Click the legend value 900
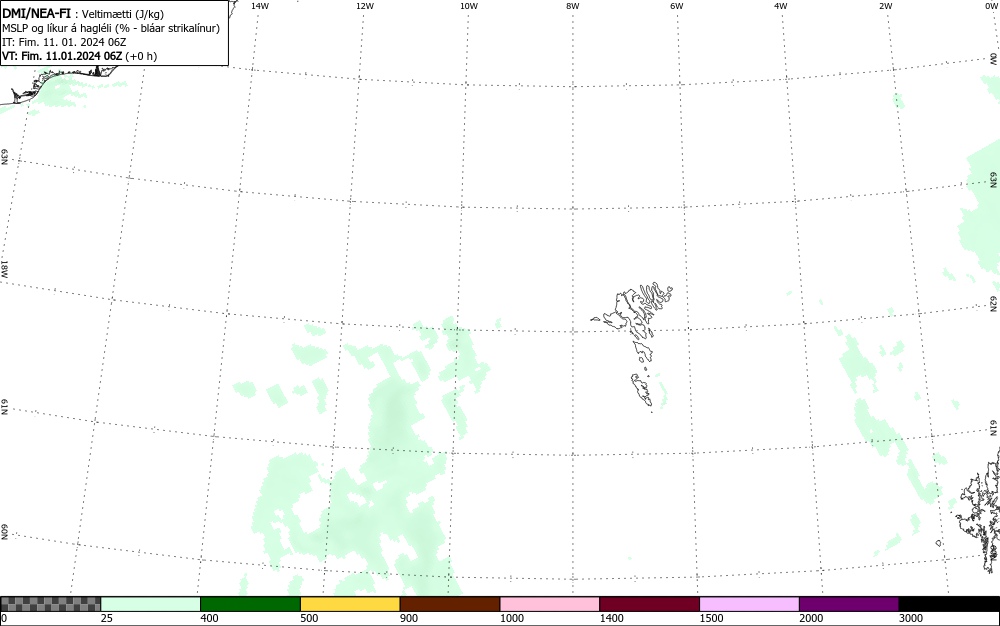The image size is (1000, 626). [x=409, y=618]
